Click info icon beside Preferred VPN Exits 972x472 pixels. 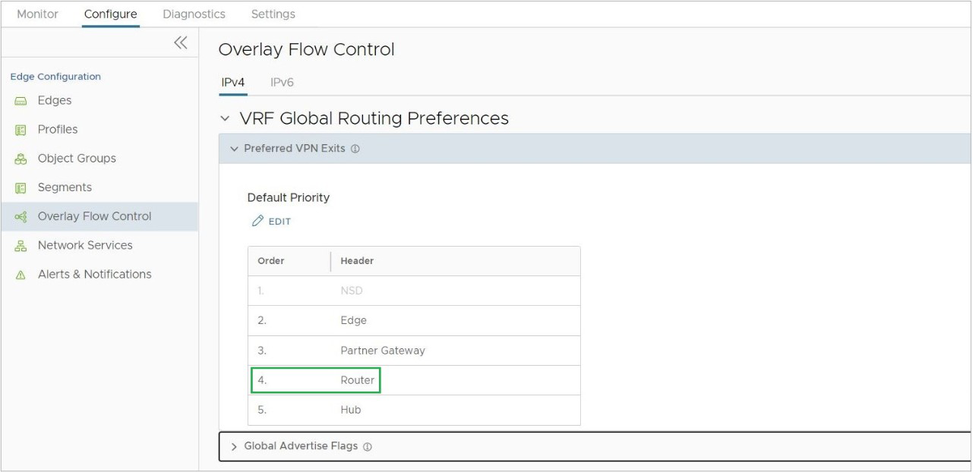pyautogui.click(x=355, y=149)
